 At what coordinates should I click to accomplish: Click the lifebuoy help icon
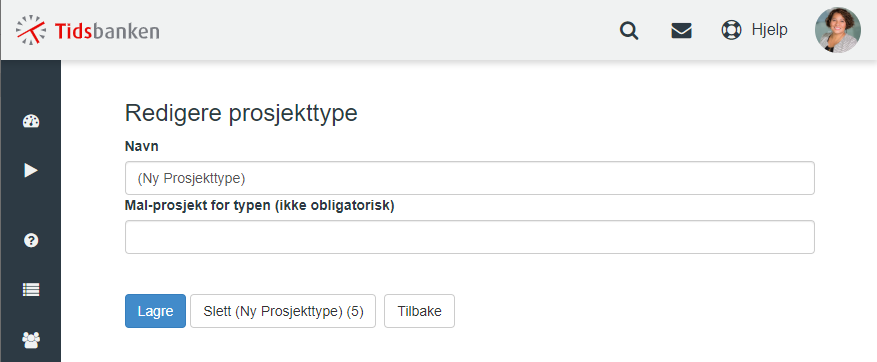click(x=731, y=30)
